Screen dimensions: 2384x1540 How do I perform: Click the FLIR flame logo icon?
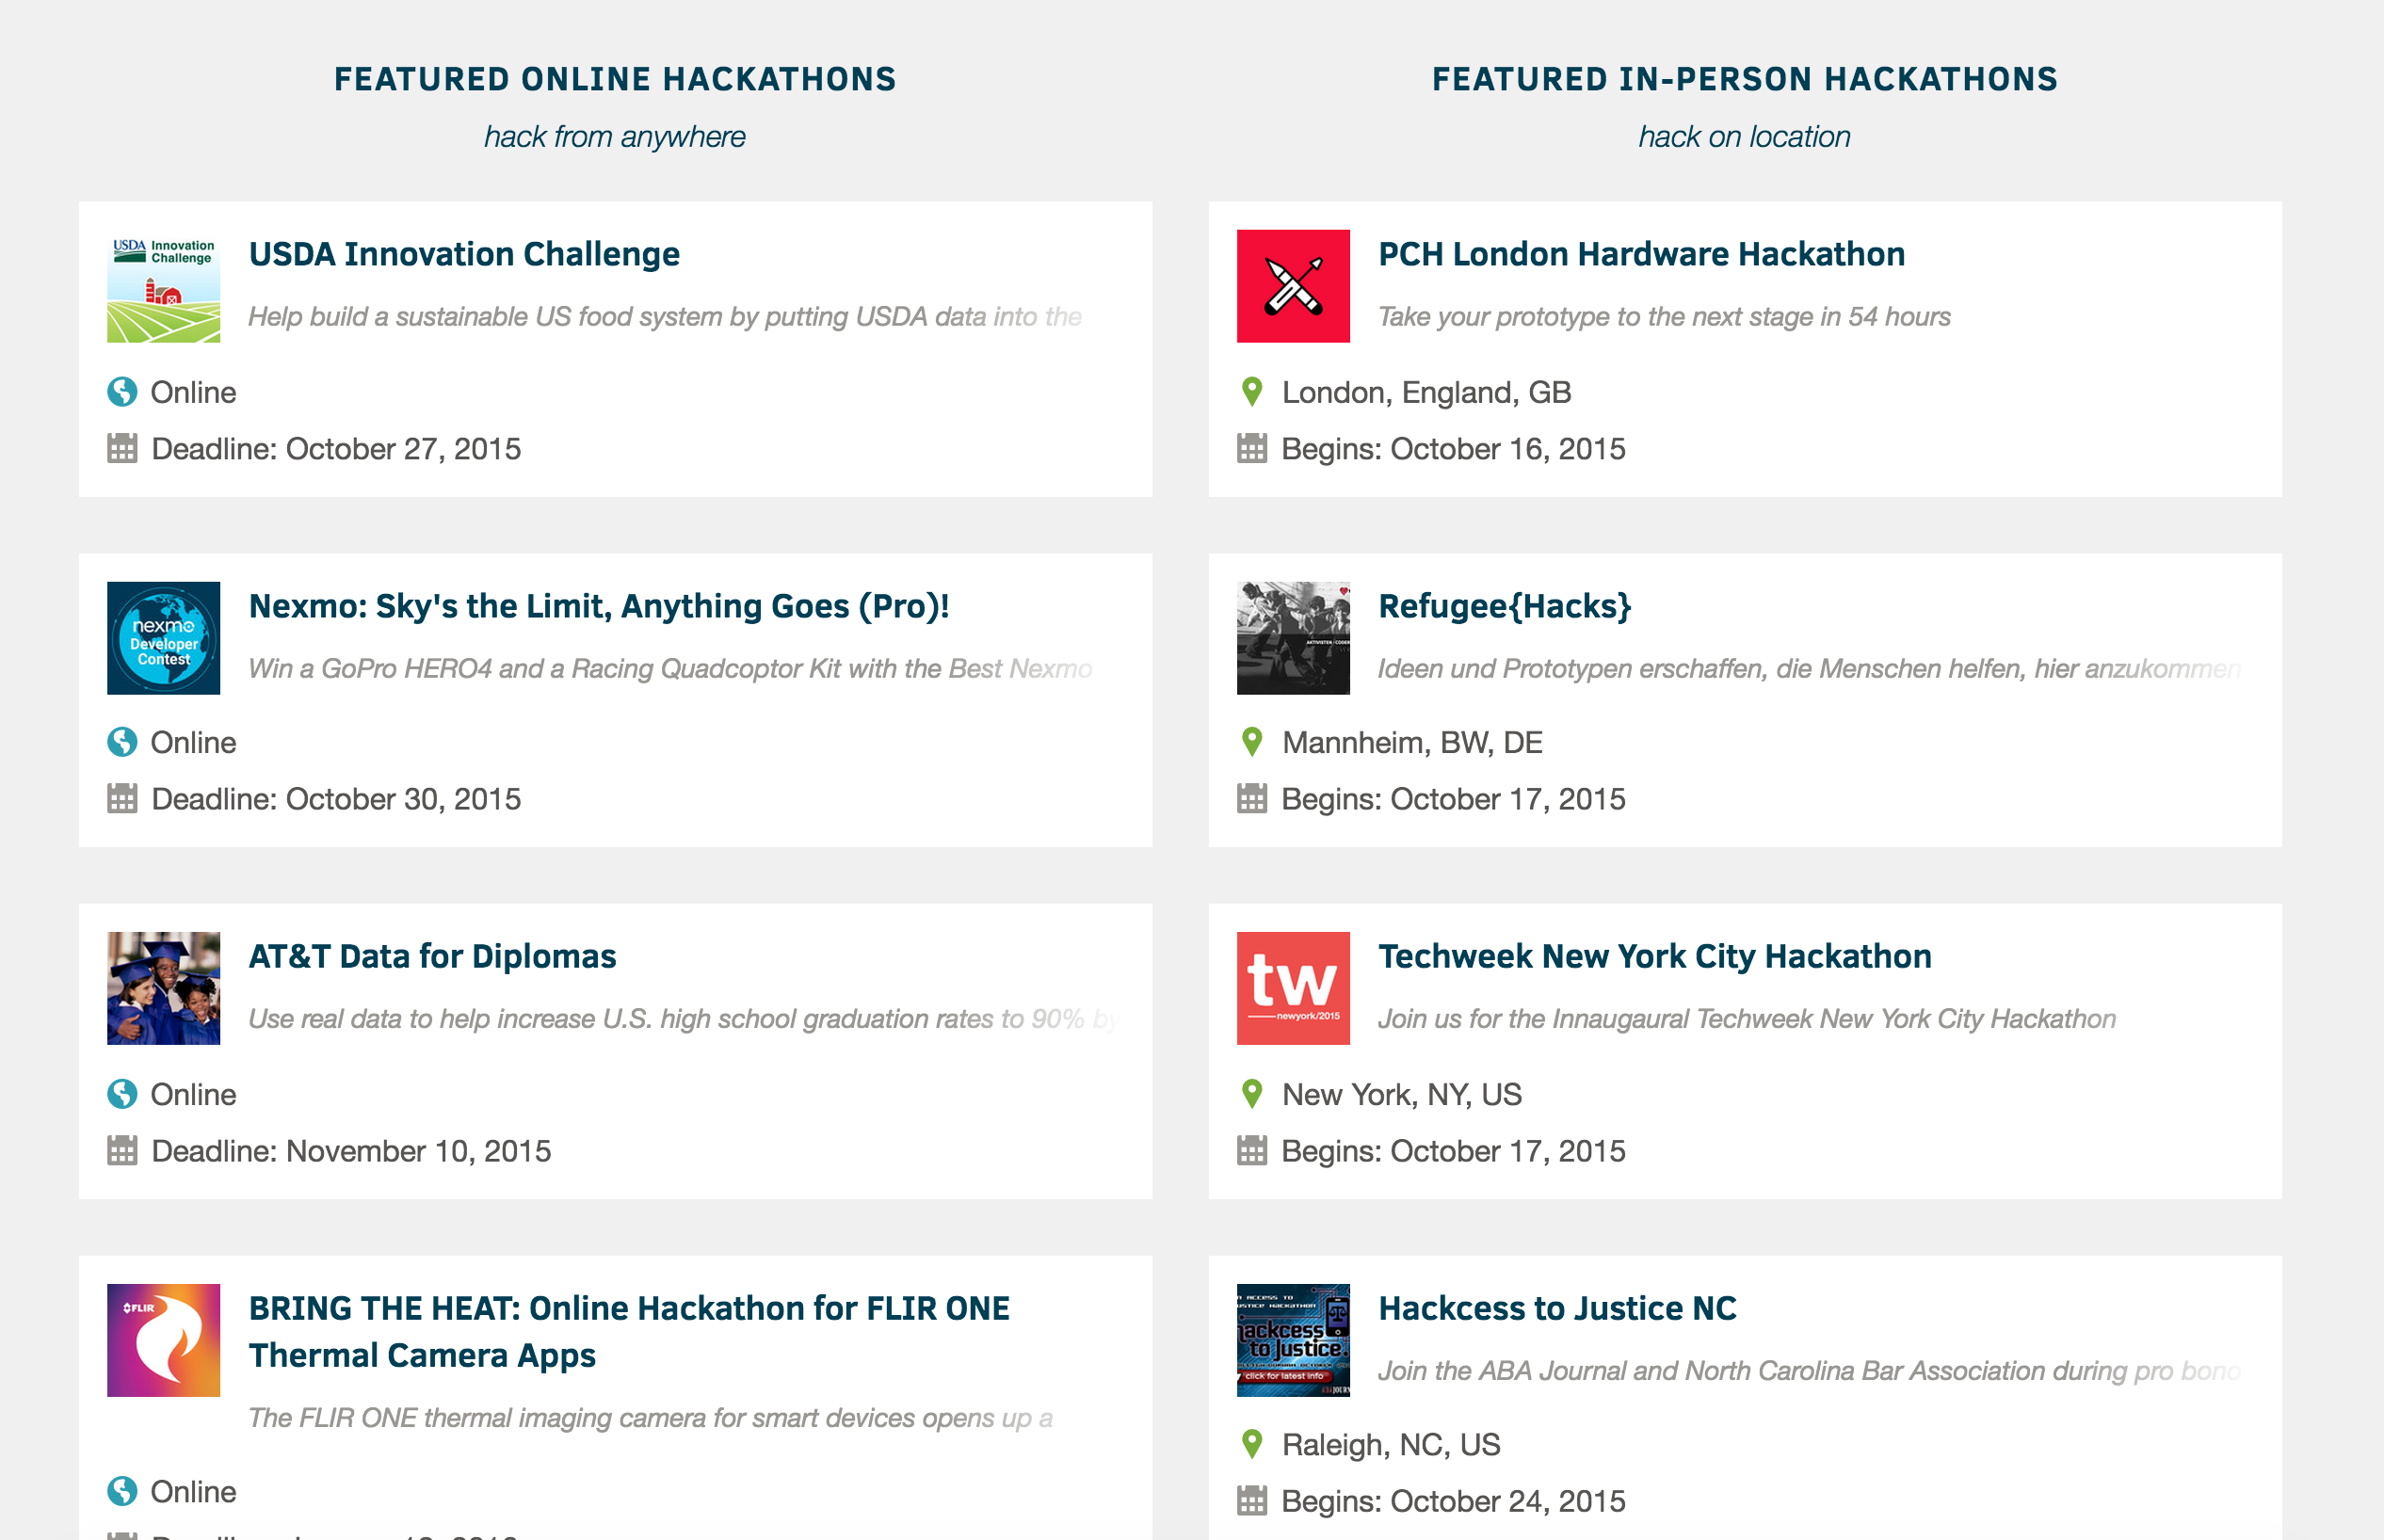tap(163, 1340)
